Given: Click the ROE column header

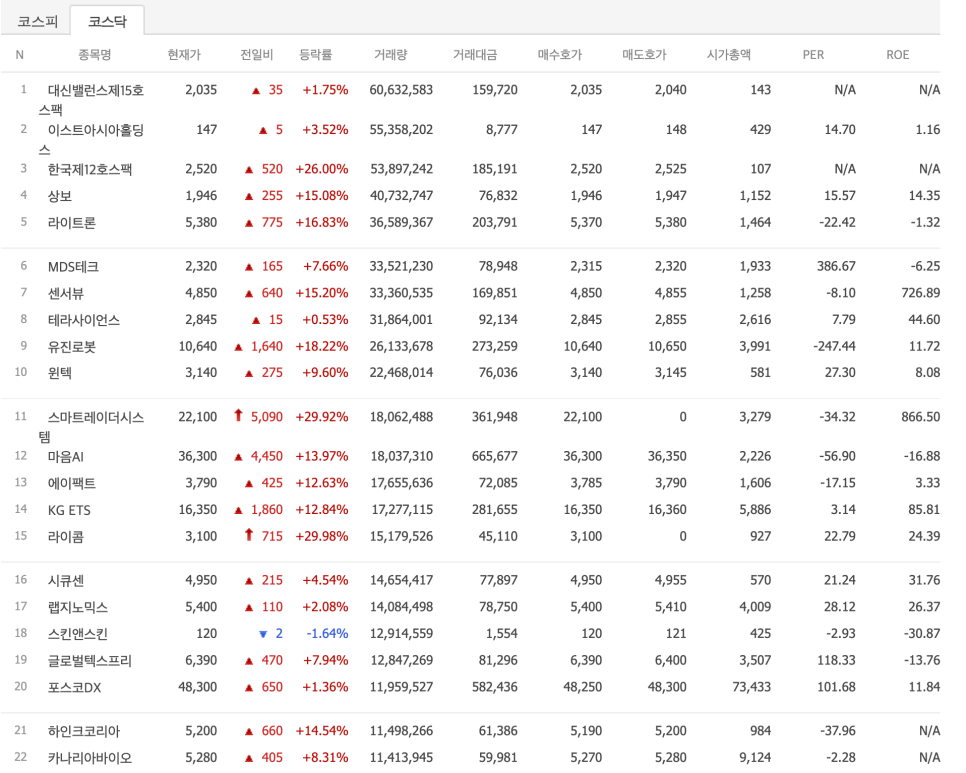Looking at the screenshot, I should point(898,55).
